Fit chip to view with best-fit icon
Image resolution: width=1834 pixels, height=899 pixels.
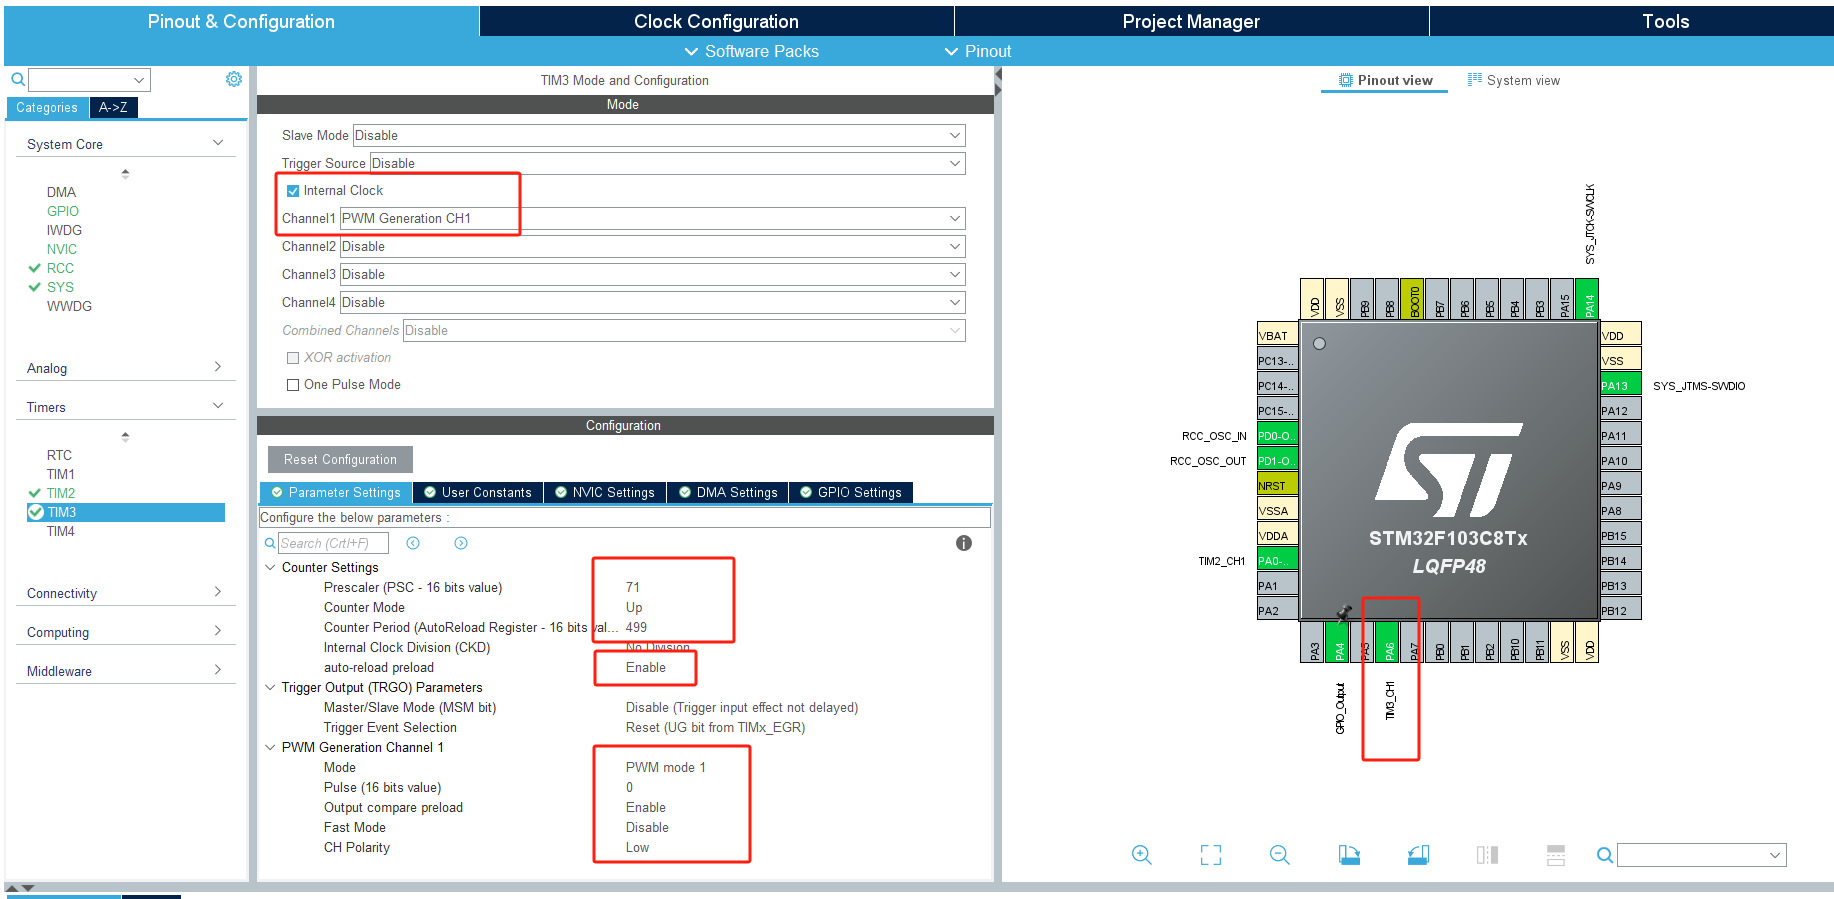pos(1210,855)
